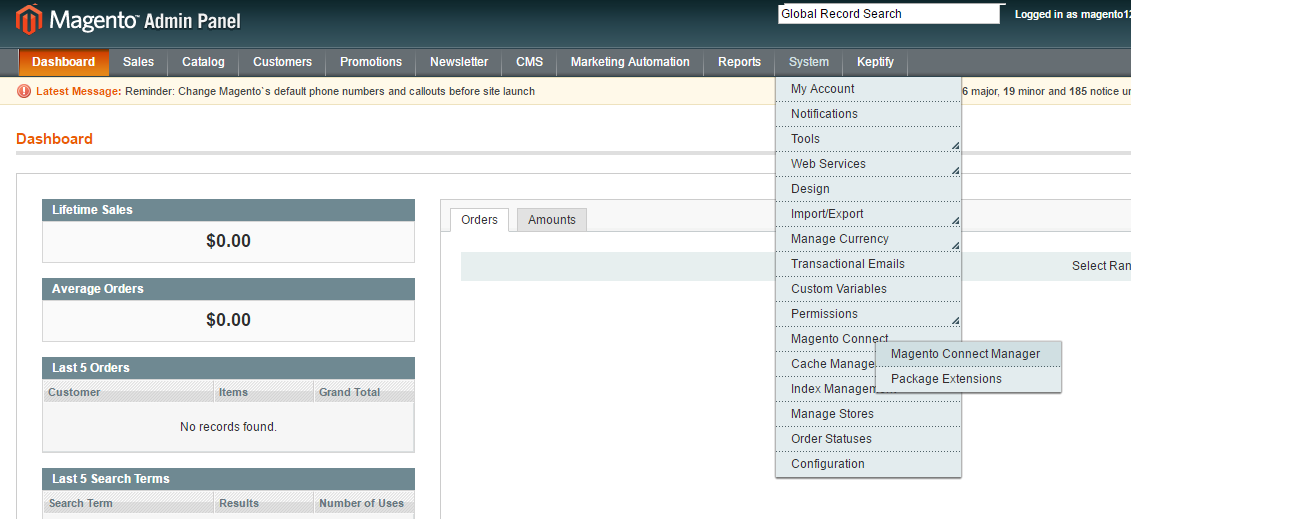Screen dimensions: 1305x519
Task: Click the Number of Uses header
Action: (x=364, y=503)
